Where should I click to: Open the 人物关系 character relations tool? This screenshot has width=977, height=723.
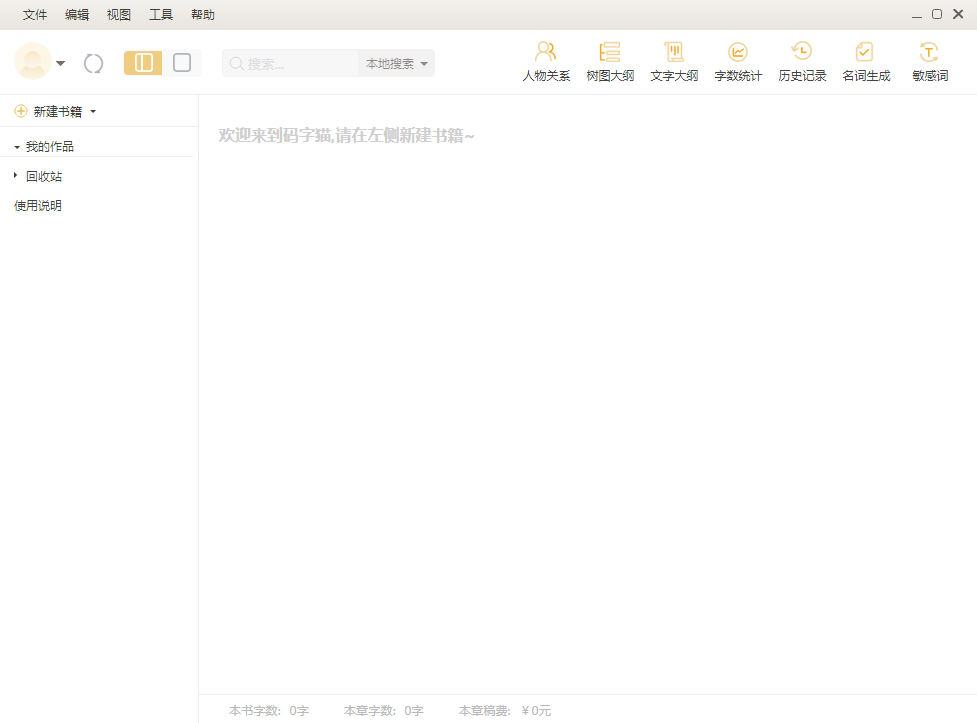(546, 62)
